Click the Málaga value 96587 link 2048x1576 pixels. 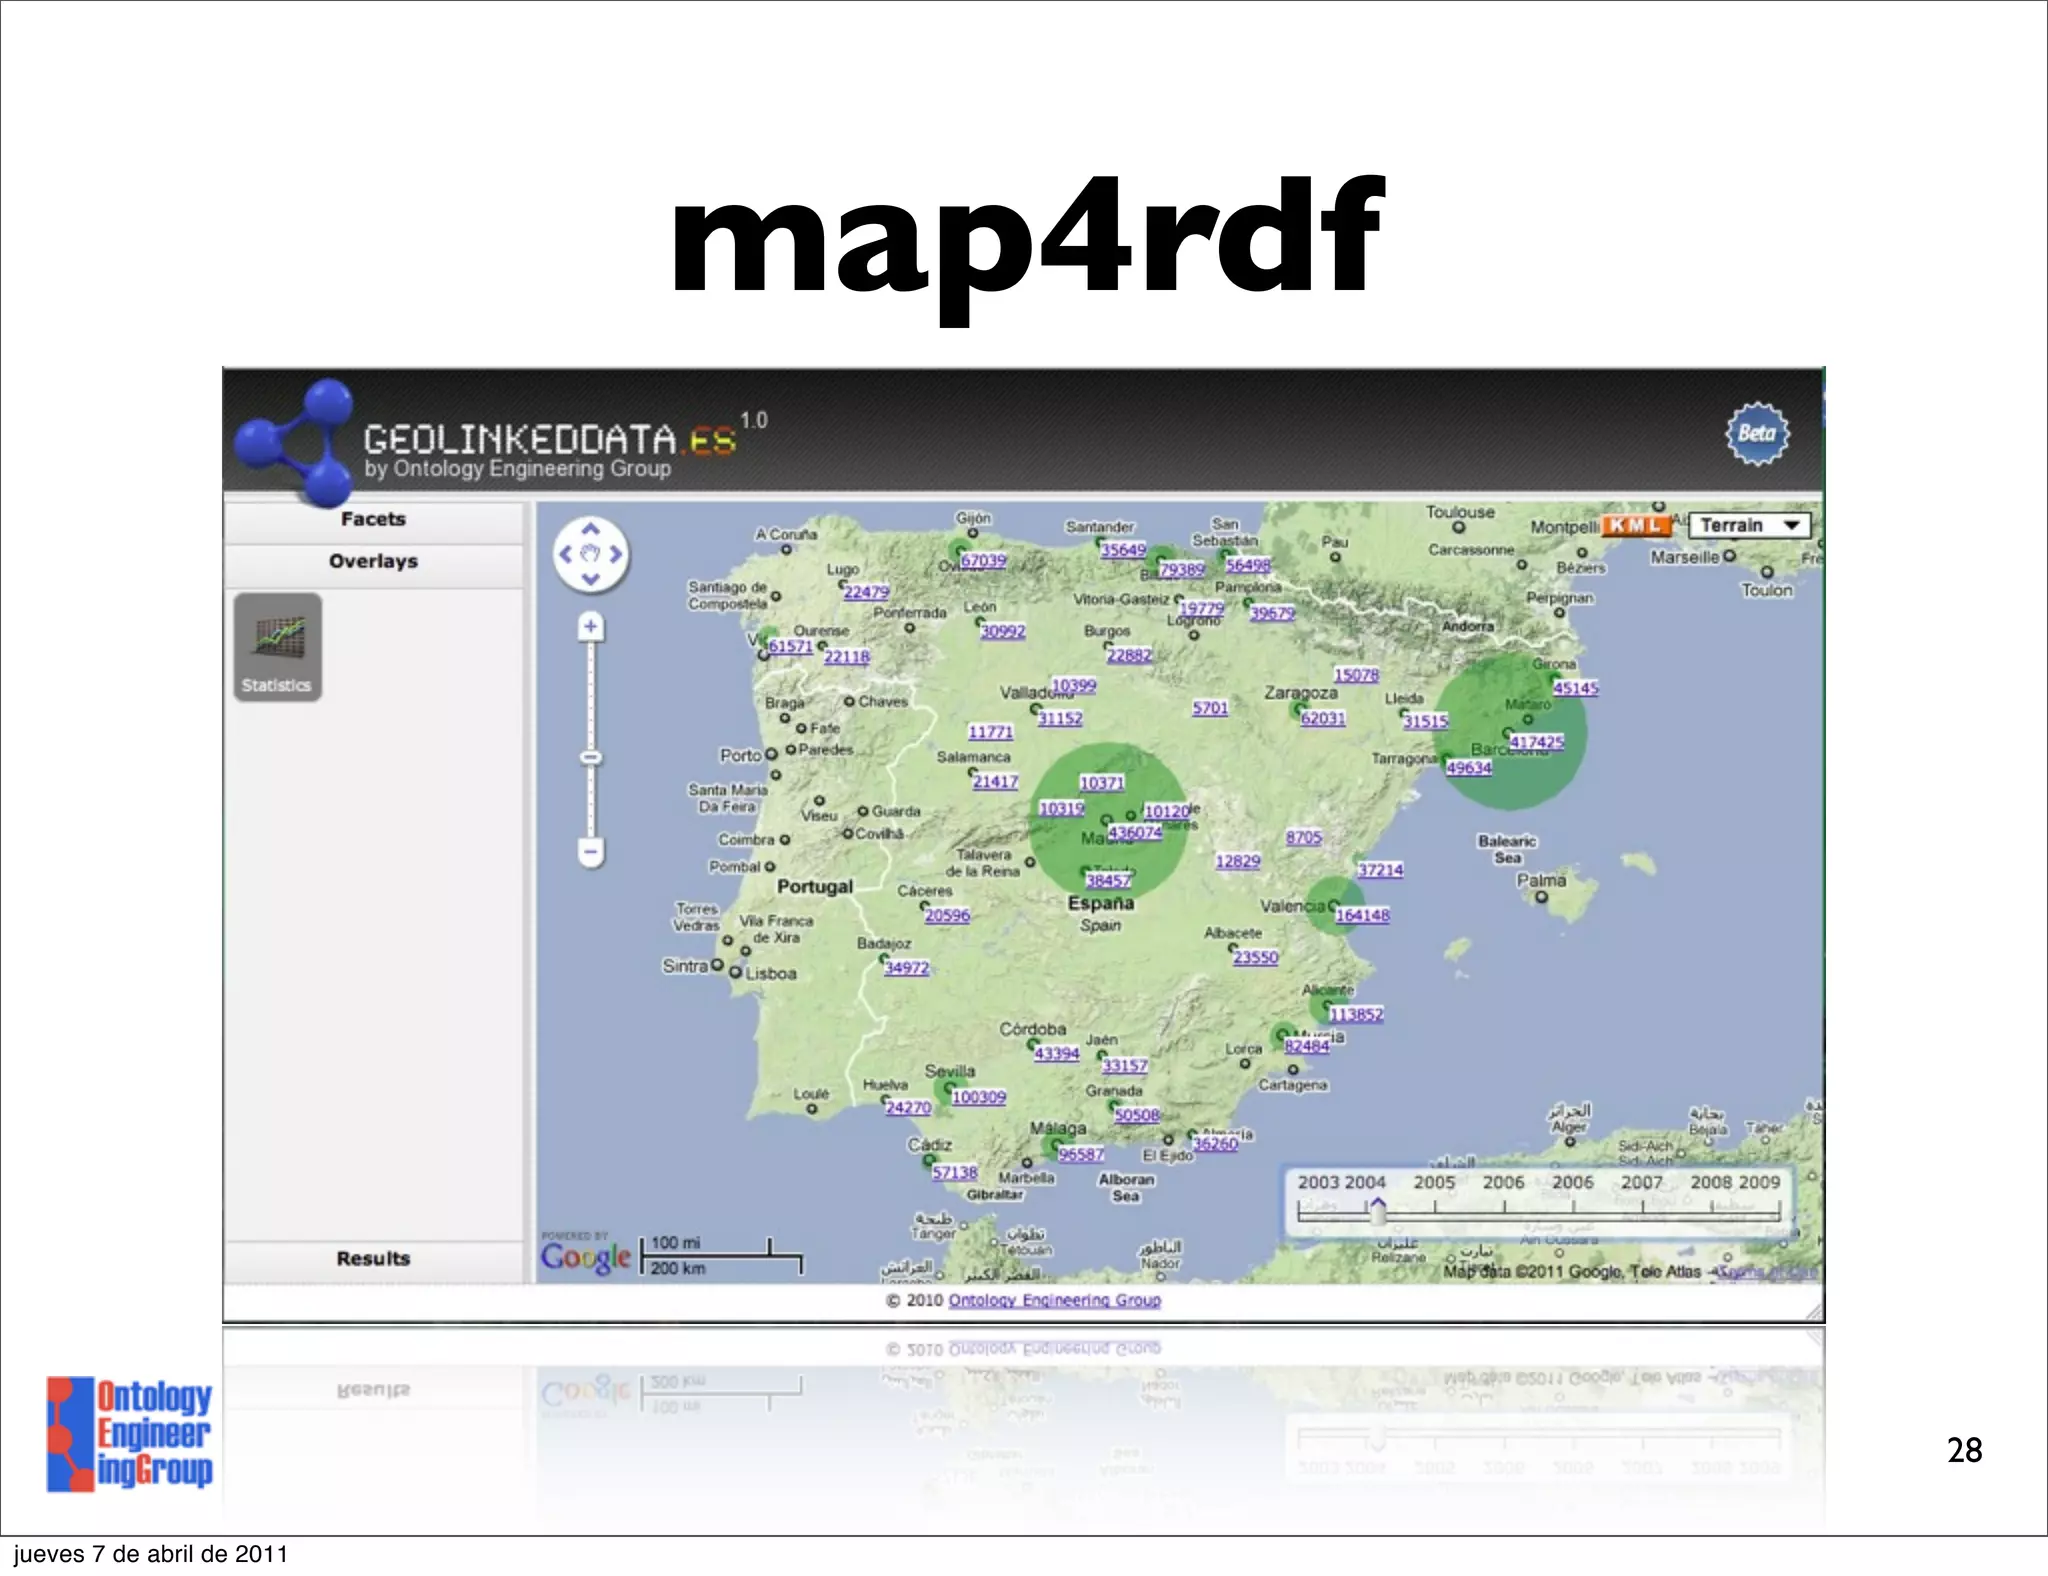coord(1081,1154)
